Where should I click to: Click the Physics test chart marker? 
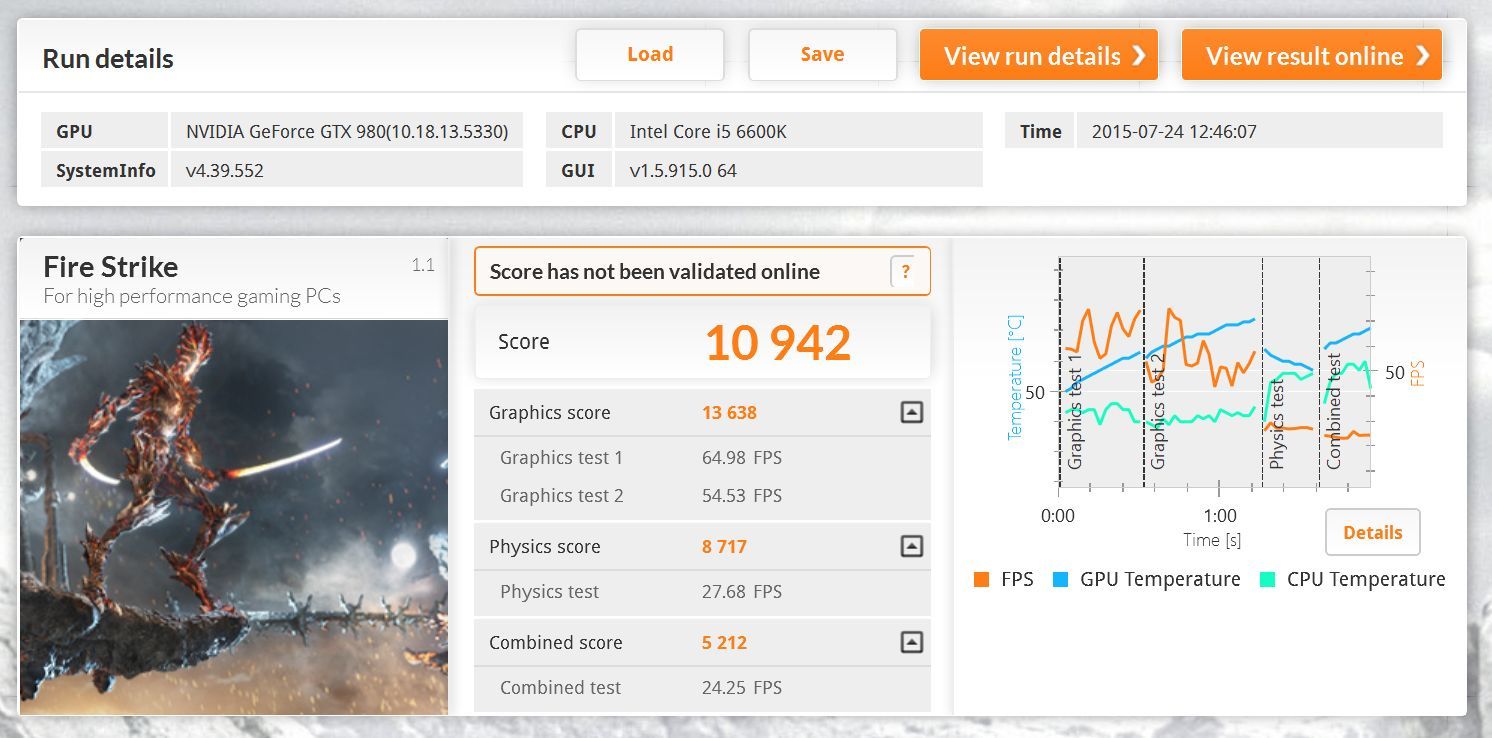(x=1277, y=424)
